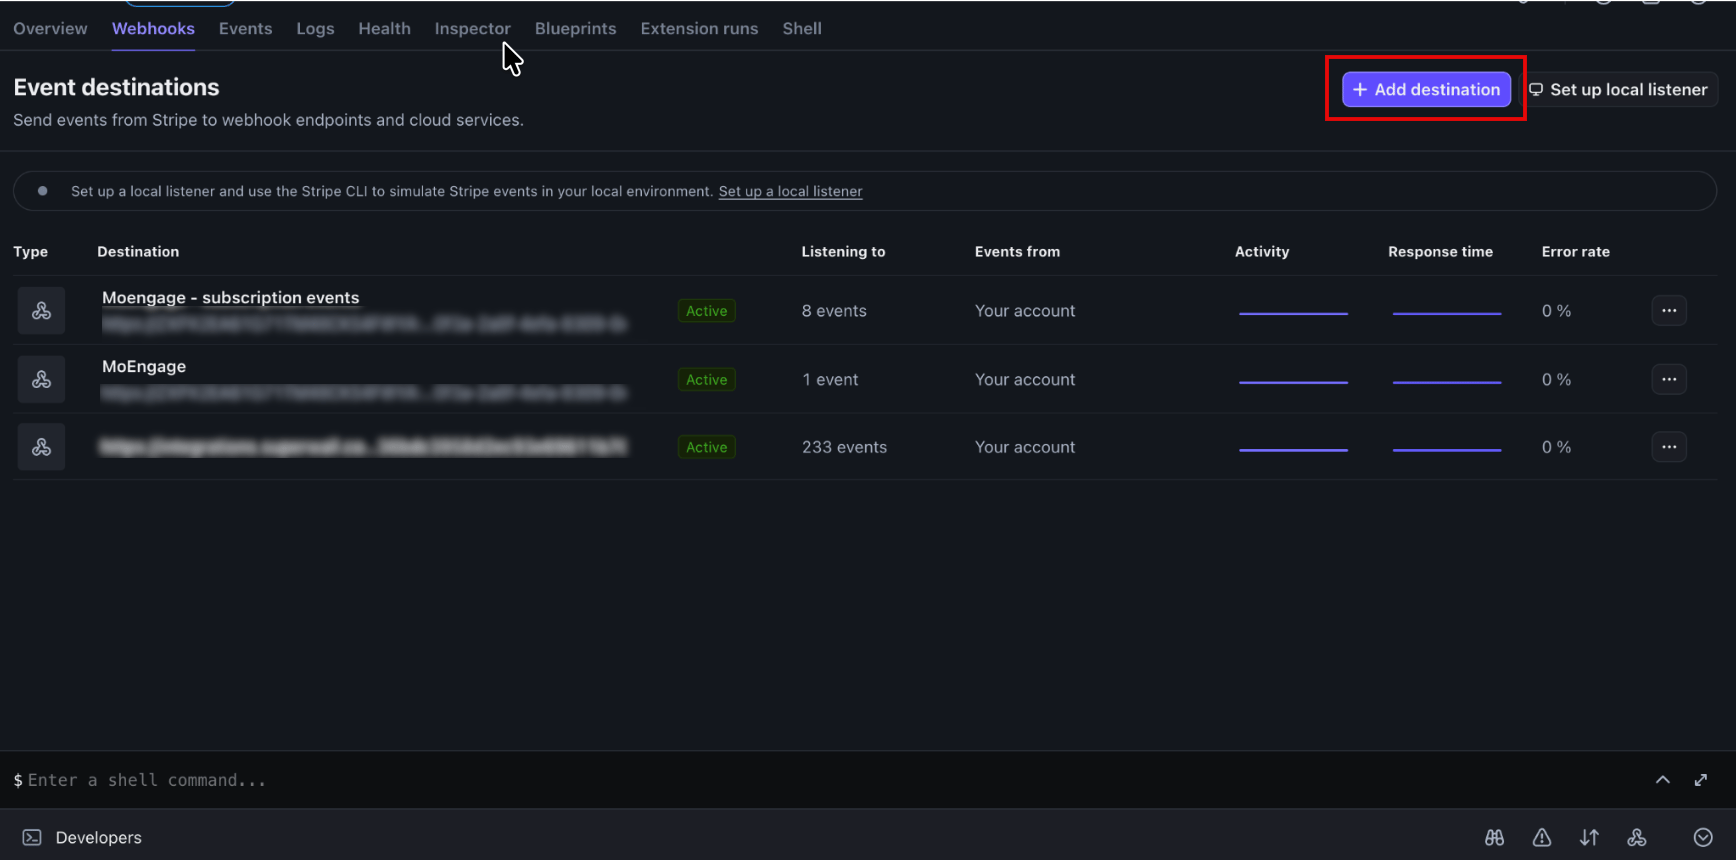Select the Webhooks tab
Viewport: 1736px width, 860px height.
tap(153, 29)
